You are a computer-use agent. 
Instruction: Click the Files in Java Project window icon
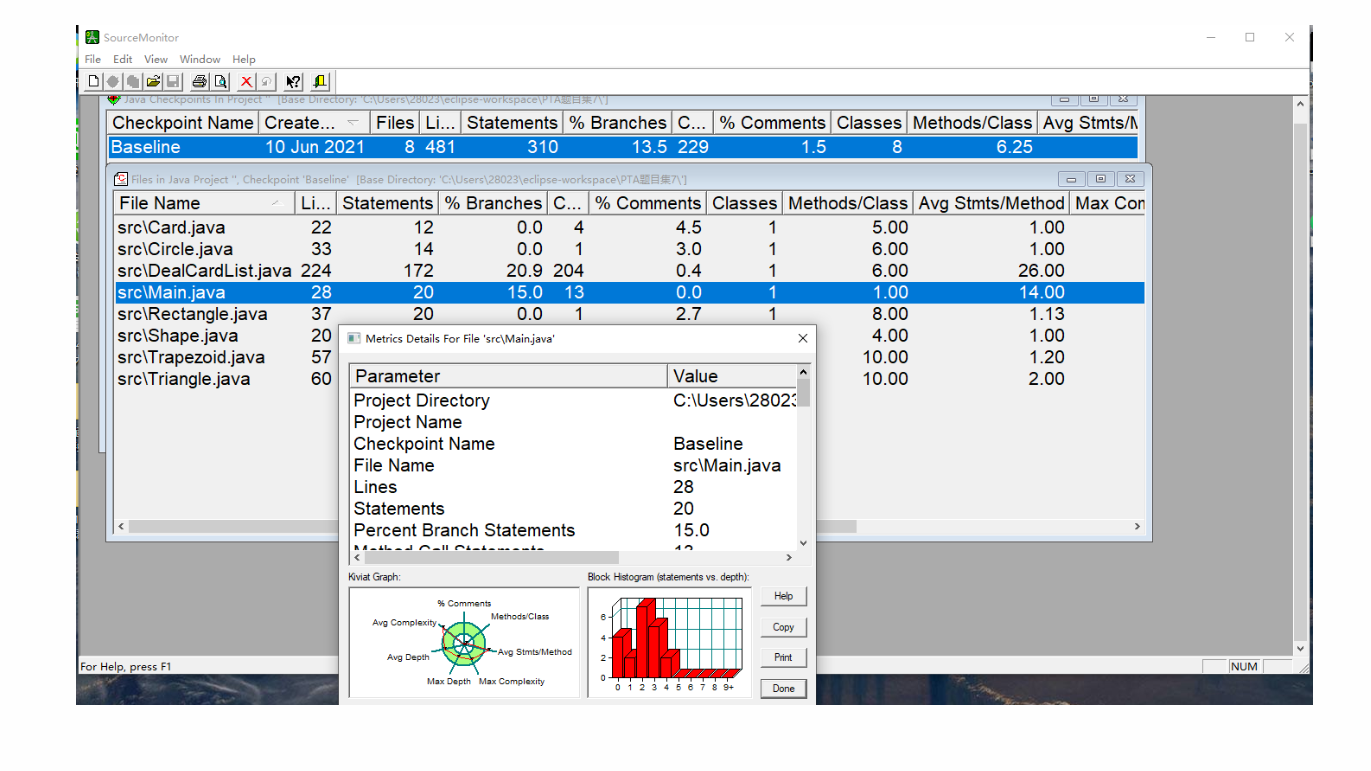121,179
